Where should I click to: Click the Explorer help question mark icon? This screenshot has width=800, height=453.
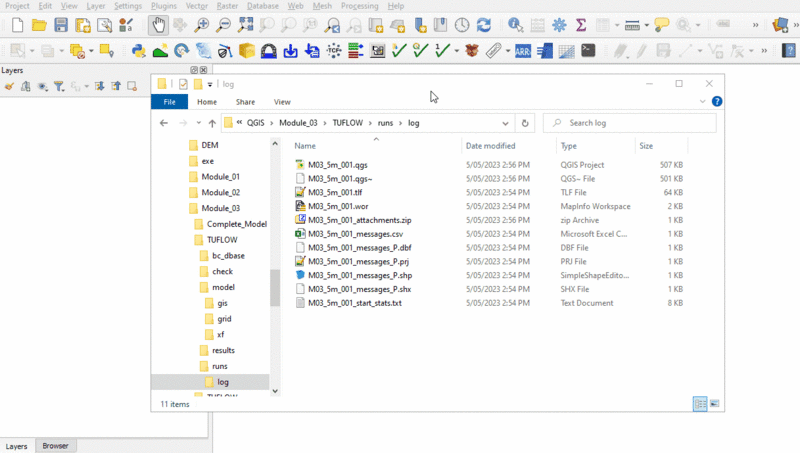click(x=717, y=101)
